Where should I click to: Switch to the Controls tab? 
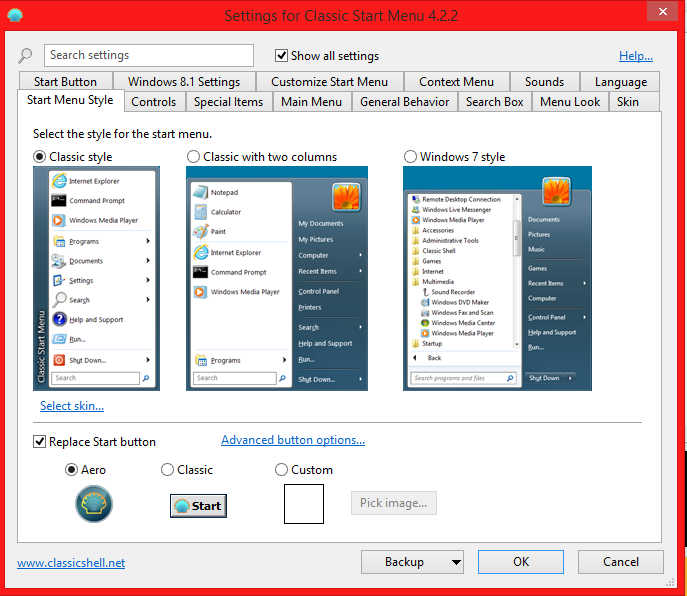point(153,102)
